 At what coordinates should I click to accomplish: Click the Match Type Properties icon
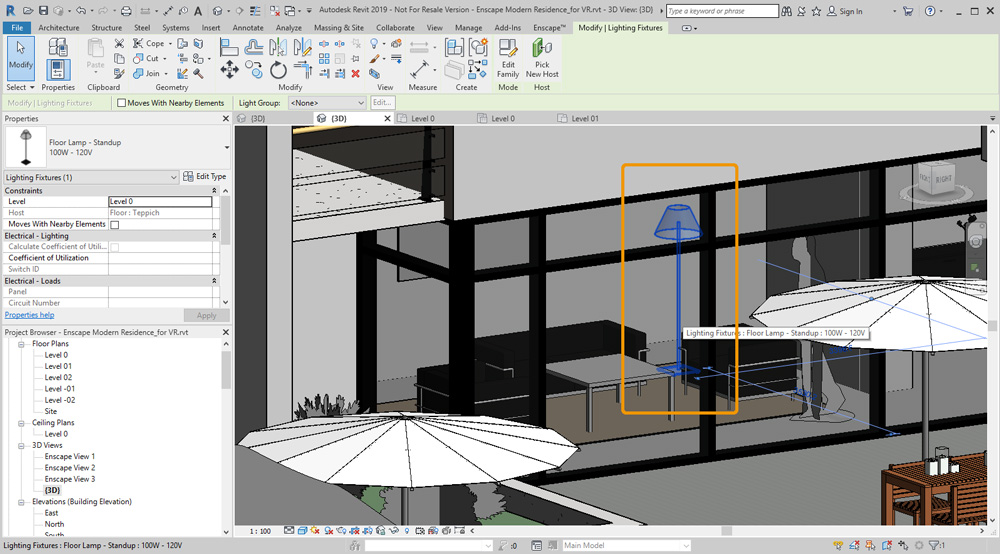click(119, 74)
